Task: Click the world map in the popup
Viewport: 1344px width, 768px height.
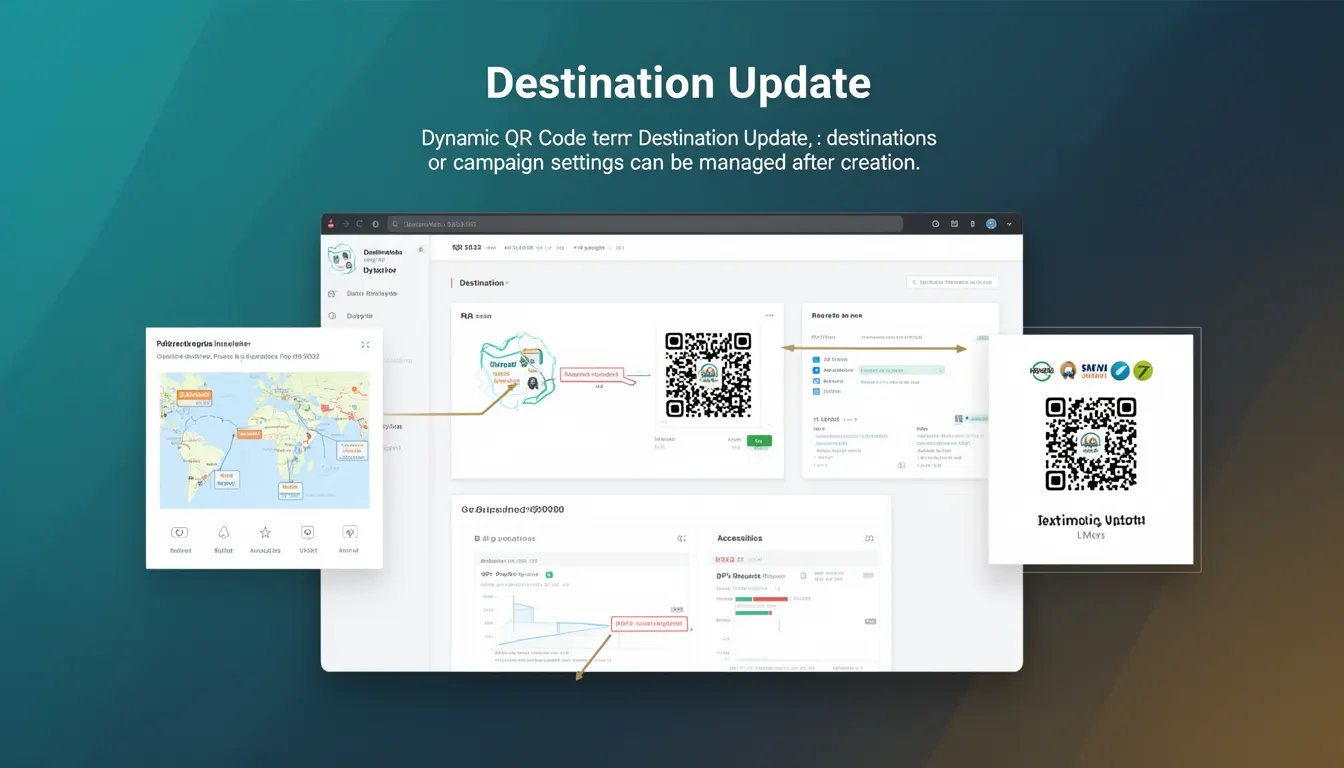Action: [x=265, y=440]
